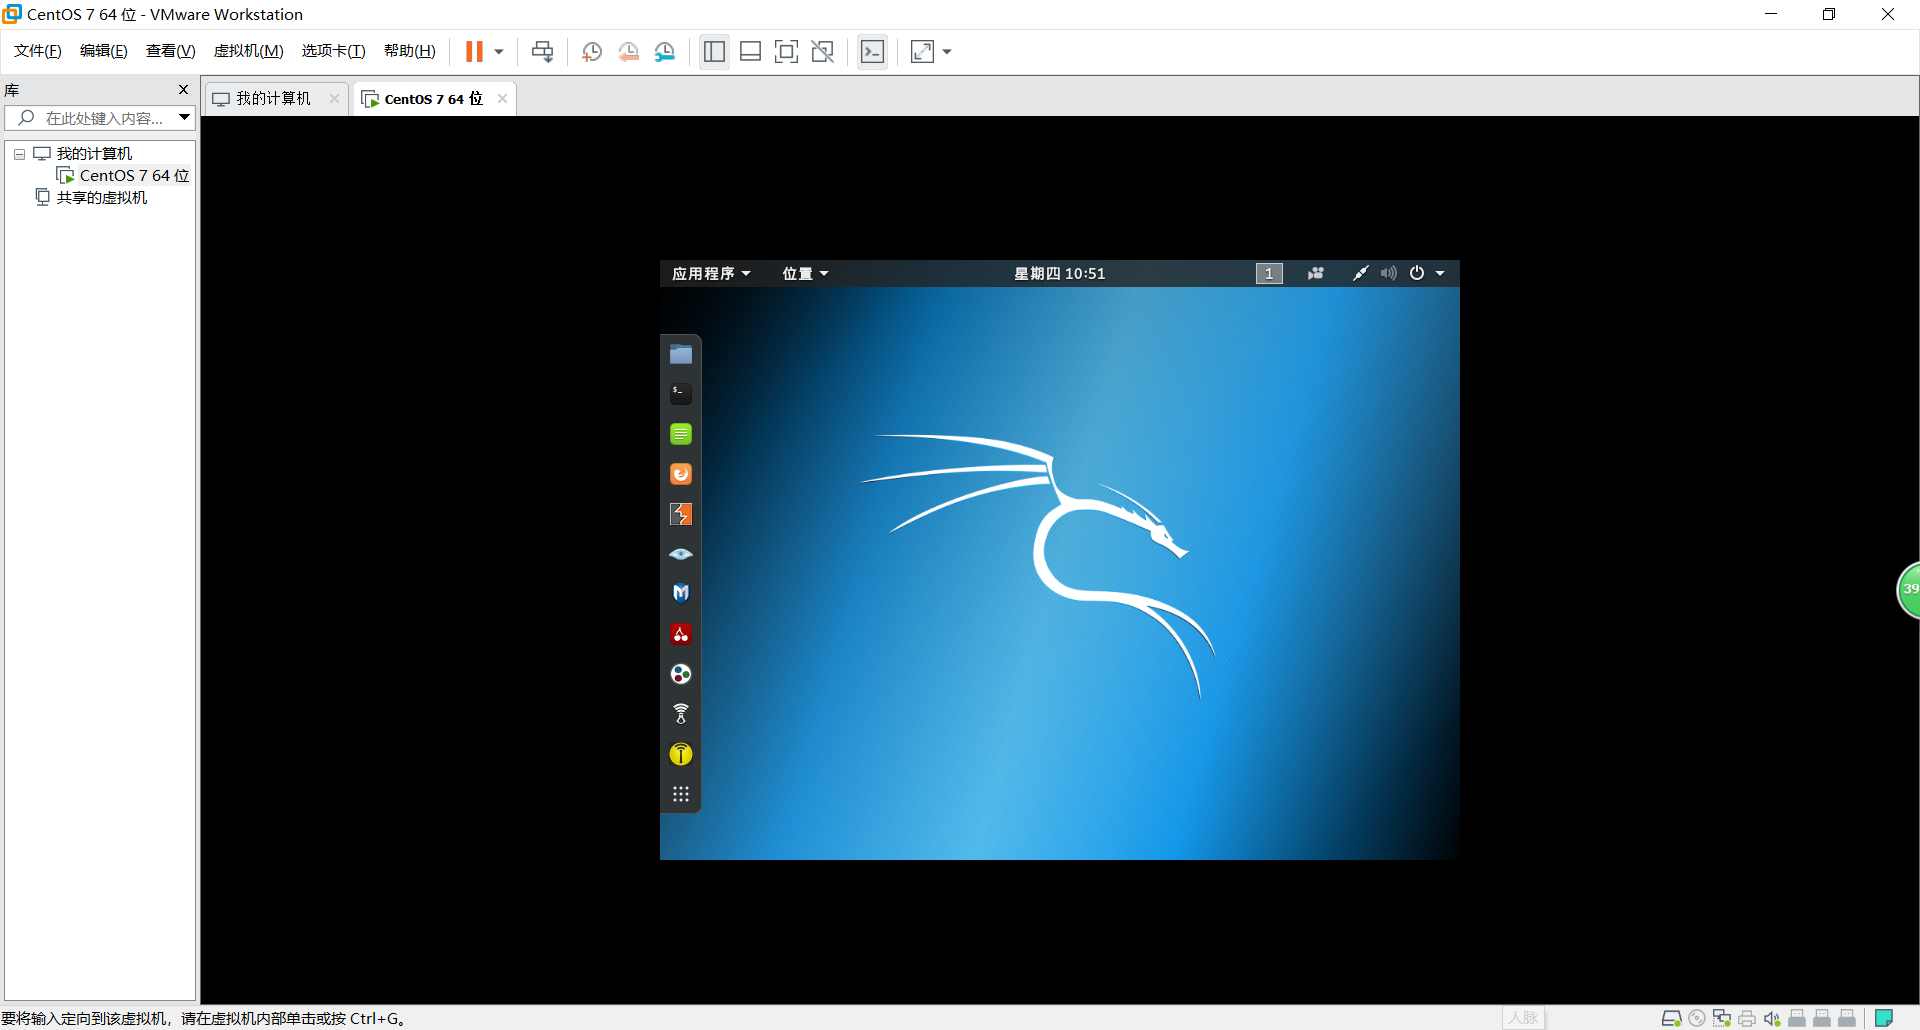Screen dimensions: 1920x1030
Task: Open the green notes app in dock
Action: 681,434
